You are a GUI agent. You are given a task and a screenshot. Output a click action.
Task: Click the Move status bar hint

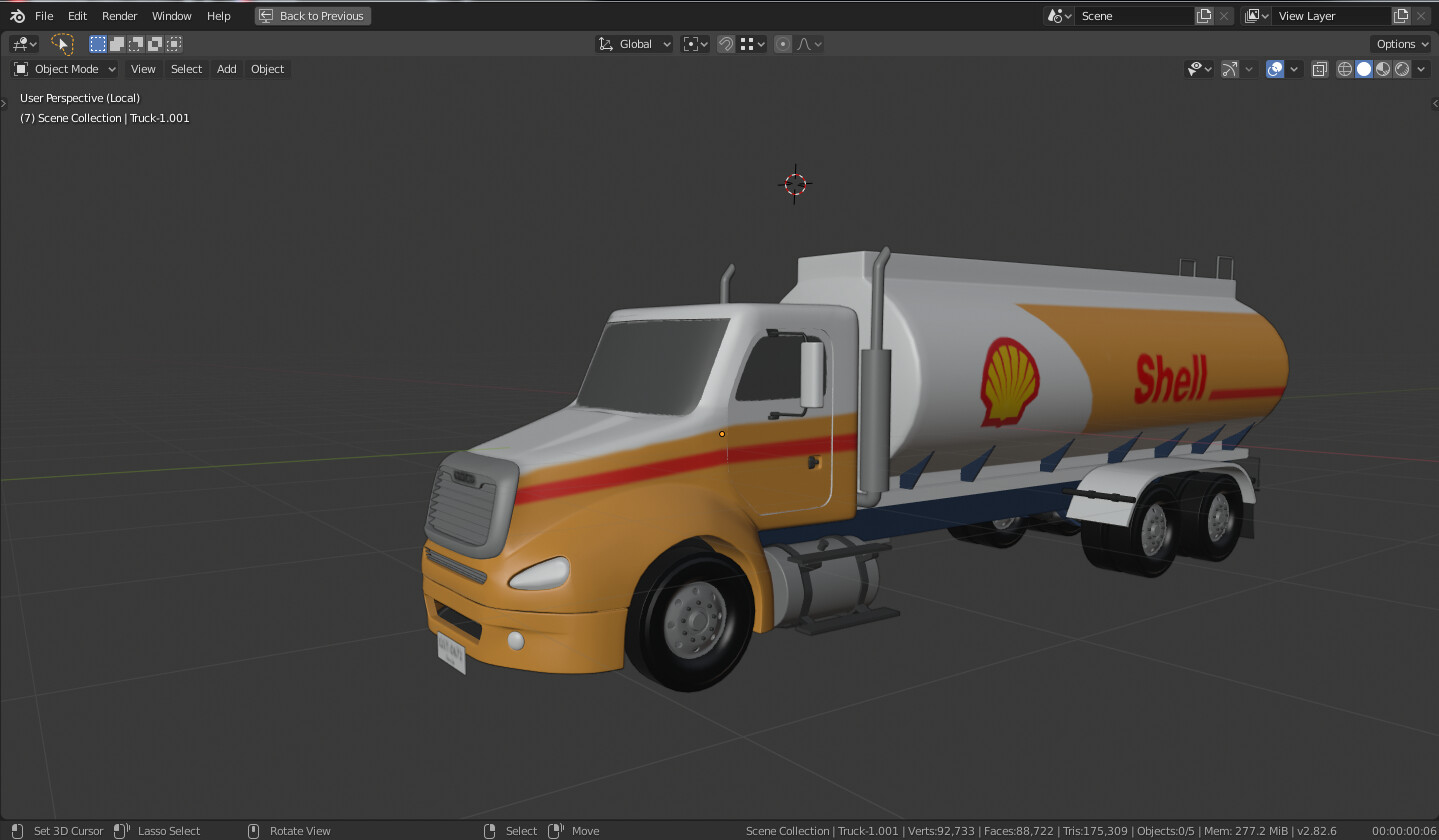(585, 831)
